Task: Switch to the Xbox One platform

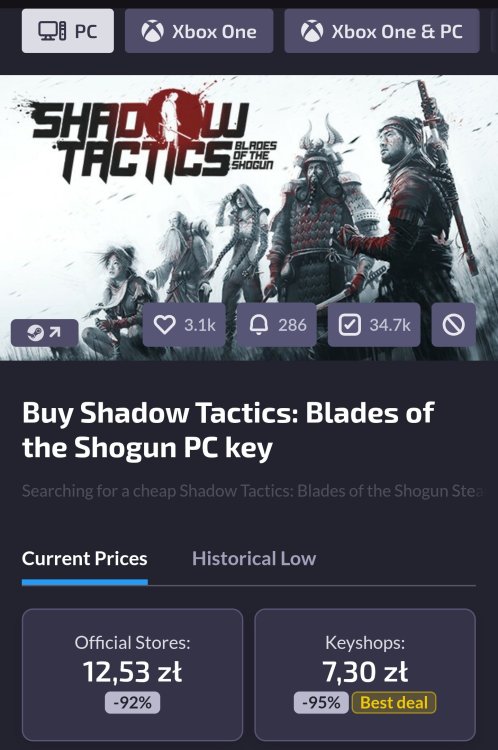Action: [199, 31]
